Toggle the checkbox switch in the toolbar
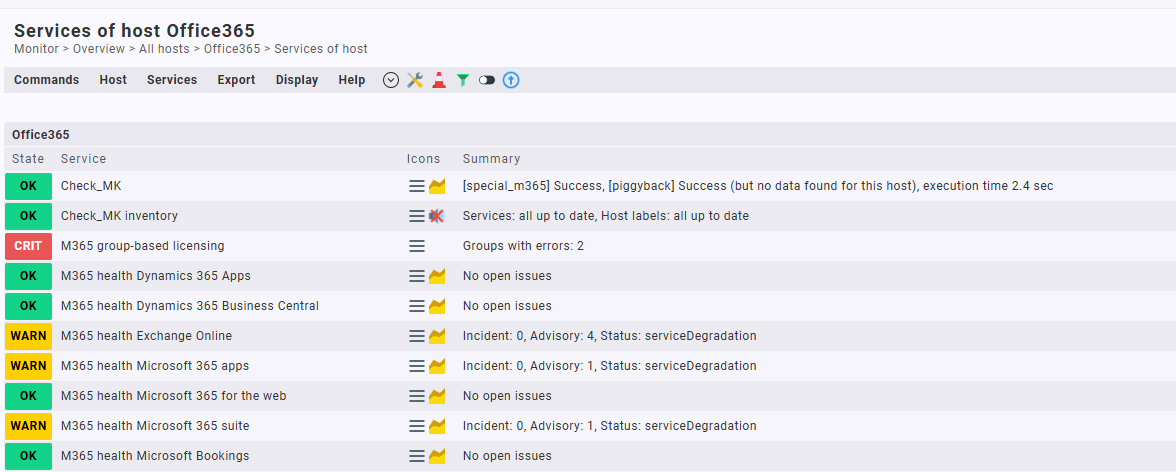 coord(487,80)
